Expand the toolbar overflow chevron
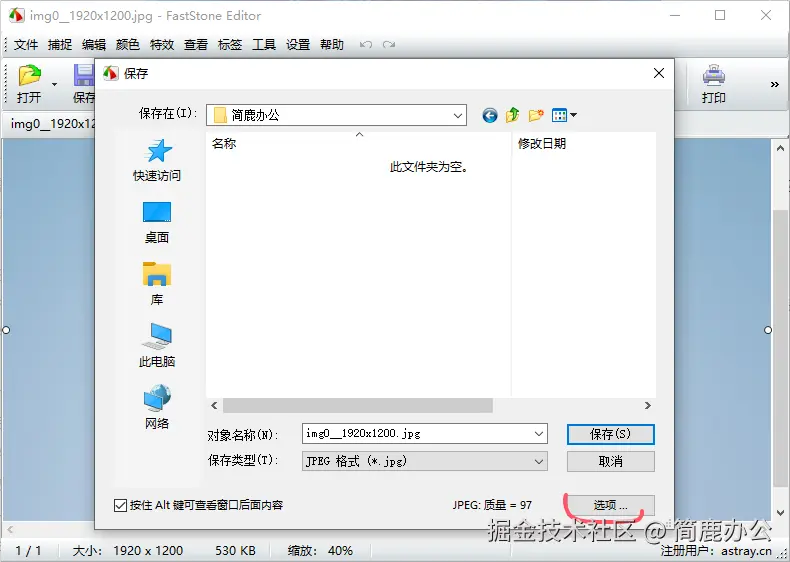 (x=774, y=84)
